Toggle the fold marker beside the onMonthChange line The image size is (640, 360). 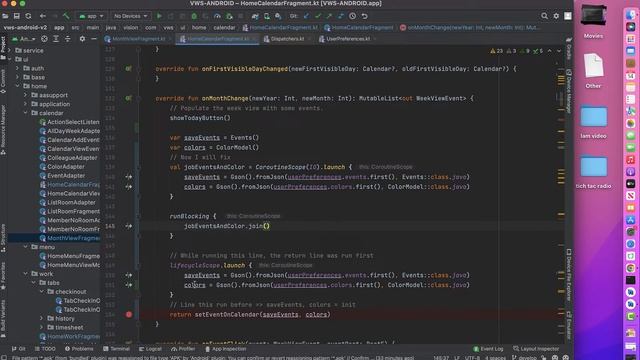coord(138,98)
